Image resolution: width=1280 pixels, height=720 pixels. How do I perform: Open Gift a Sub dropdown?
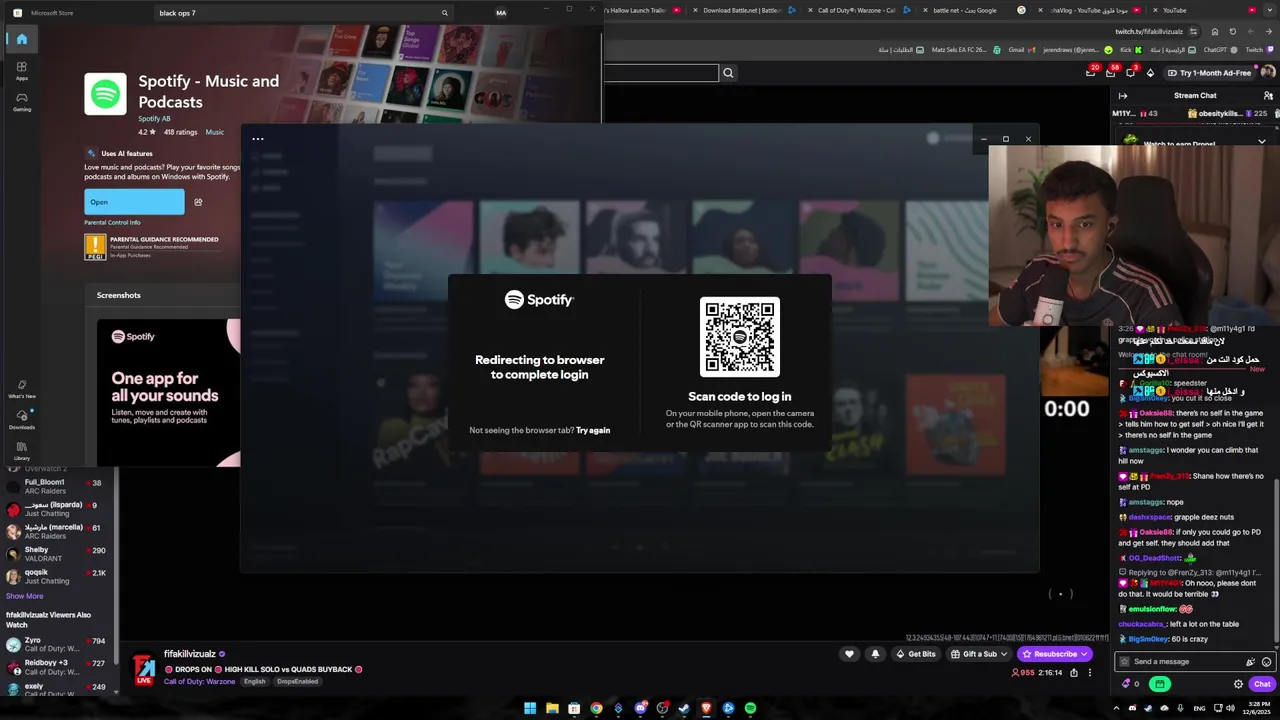click(x=978, y=654)
